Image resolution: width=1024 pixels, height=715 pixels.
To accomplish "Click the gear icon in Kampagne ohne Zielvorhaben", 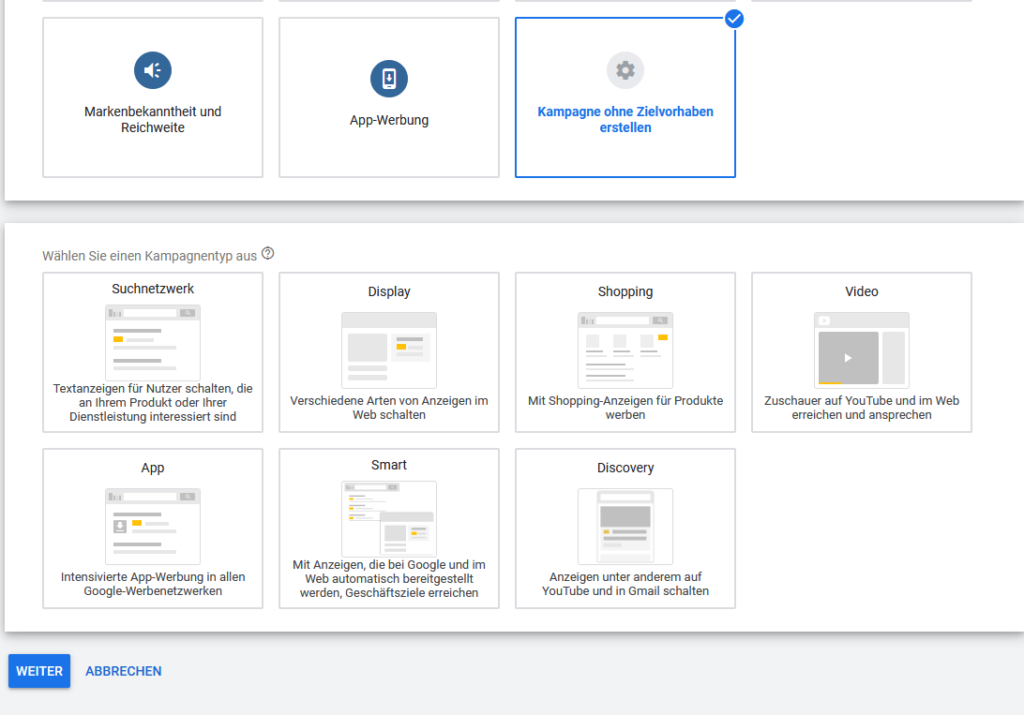I will click(x=625, y=70).
